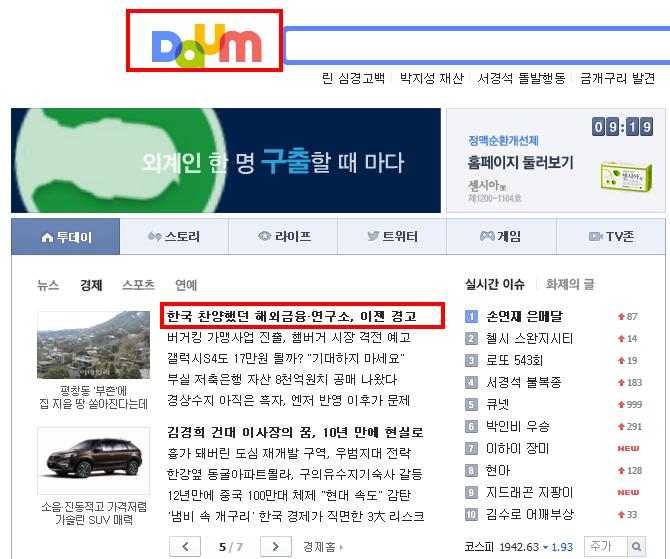670x559 pixels.
Task: Focus the main Daum search box
Action: coord(477,45)
